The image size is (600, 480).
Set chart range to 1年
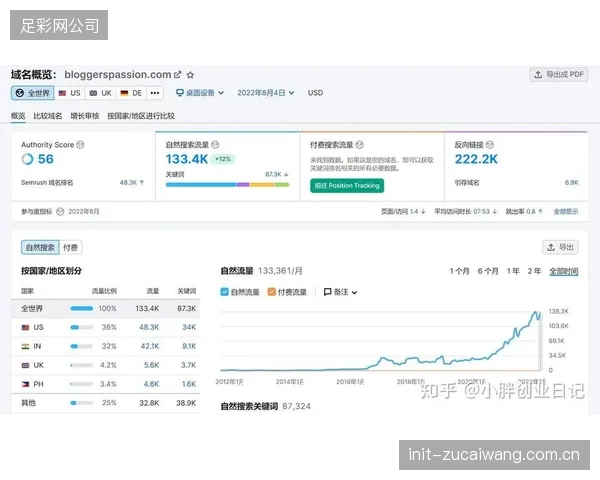coord(513,271)
